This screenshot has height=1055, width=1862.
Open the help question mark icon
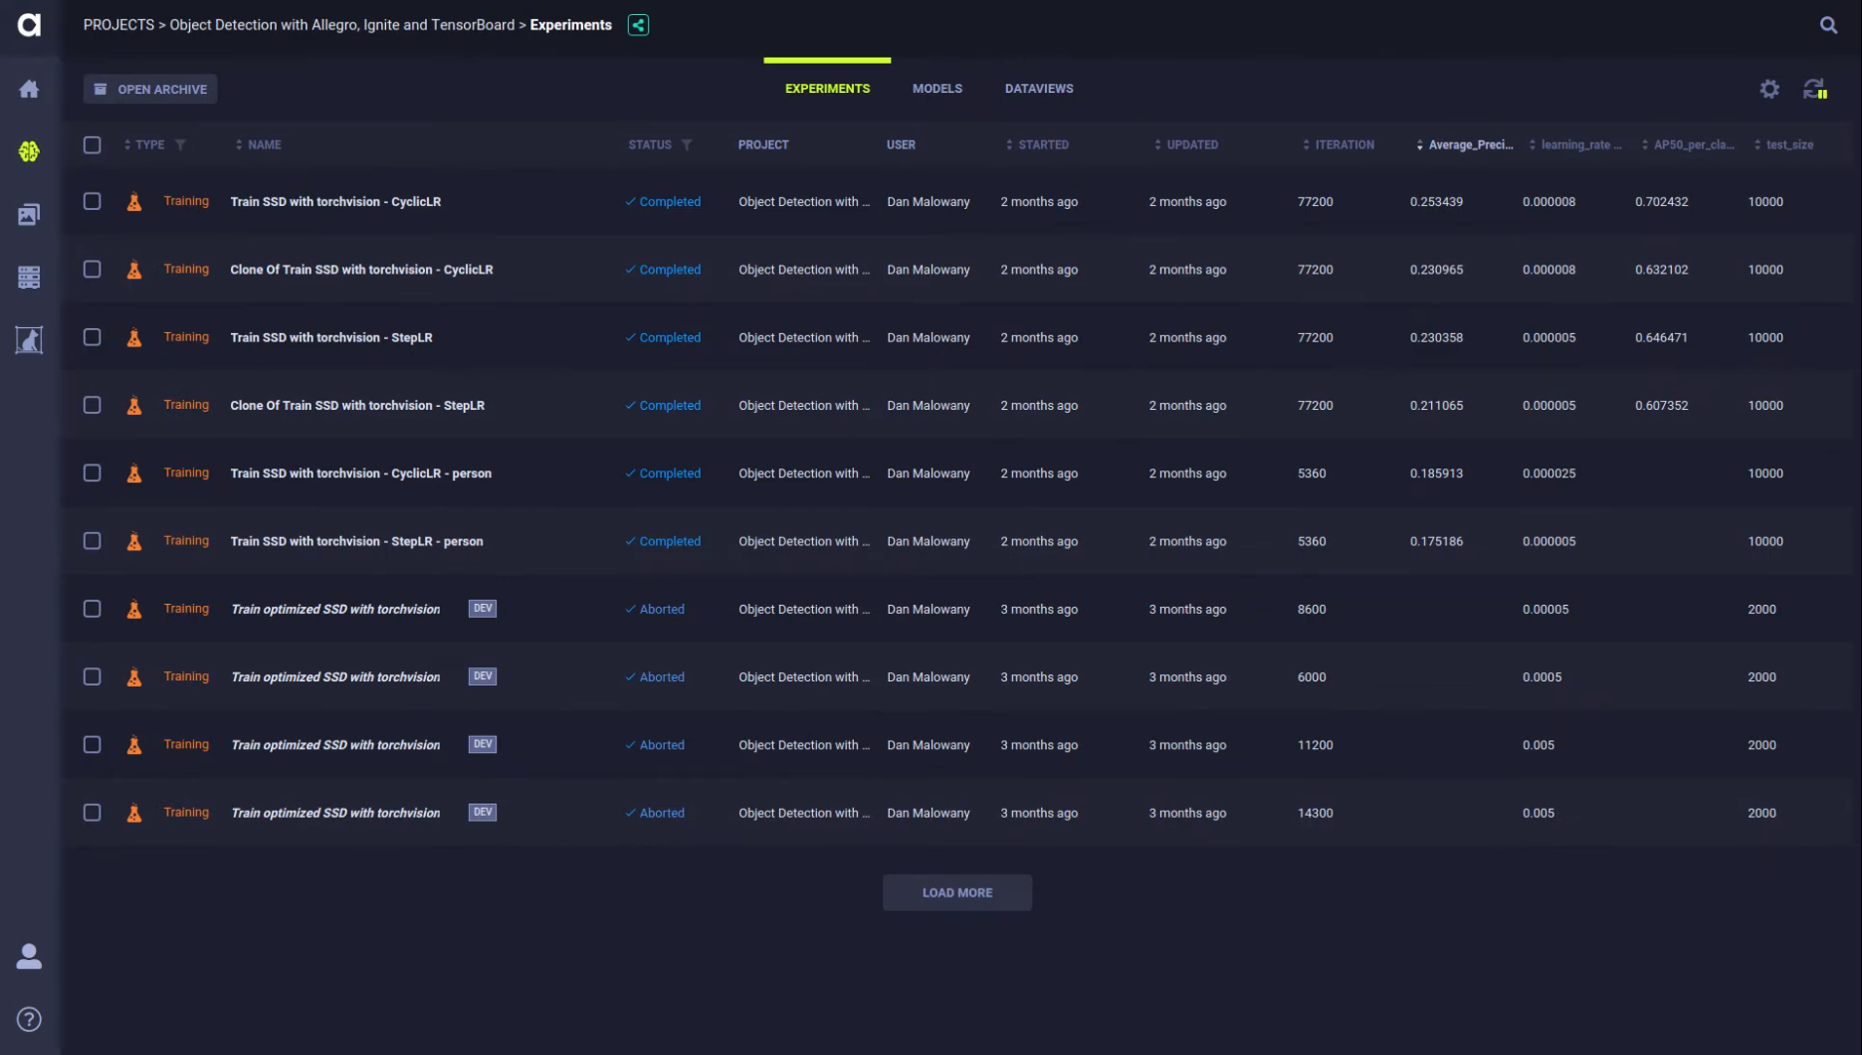point(29,1019)
